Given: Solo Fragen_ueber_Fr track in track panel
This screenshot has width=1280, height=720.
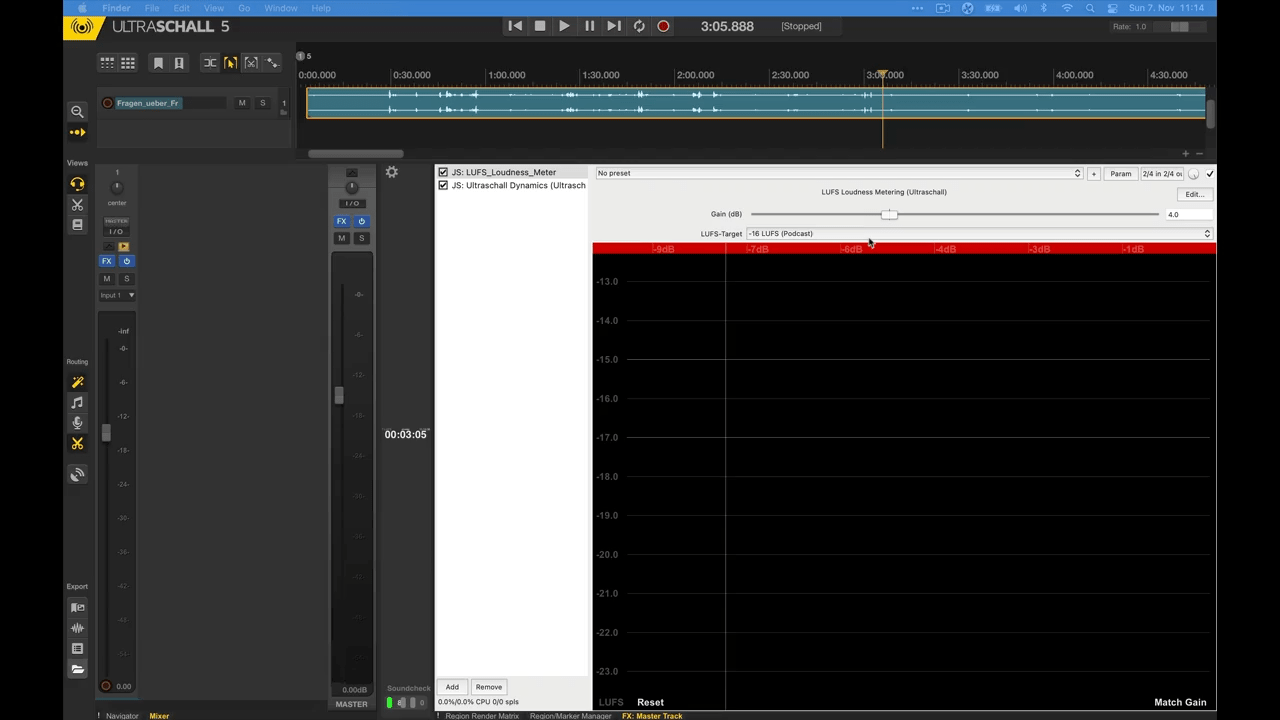Looking at the screenshot, I should pos(263,103).
